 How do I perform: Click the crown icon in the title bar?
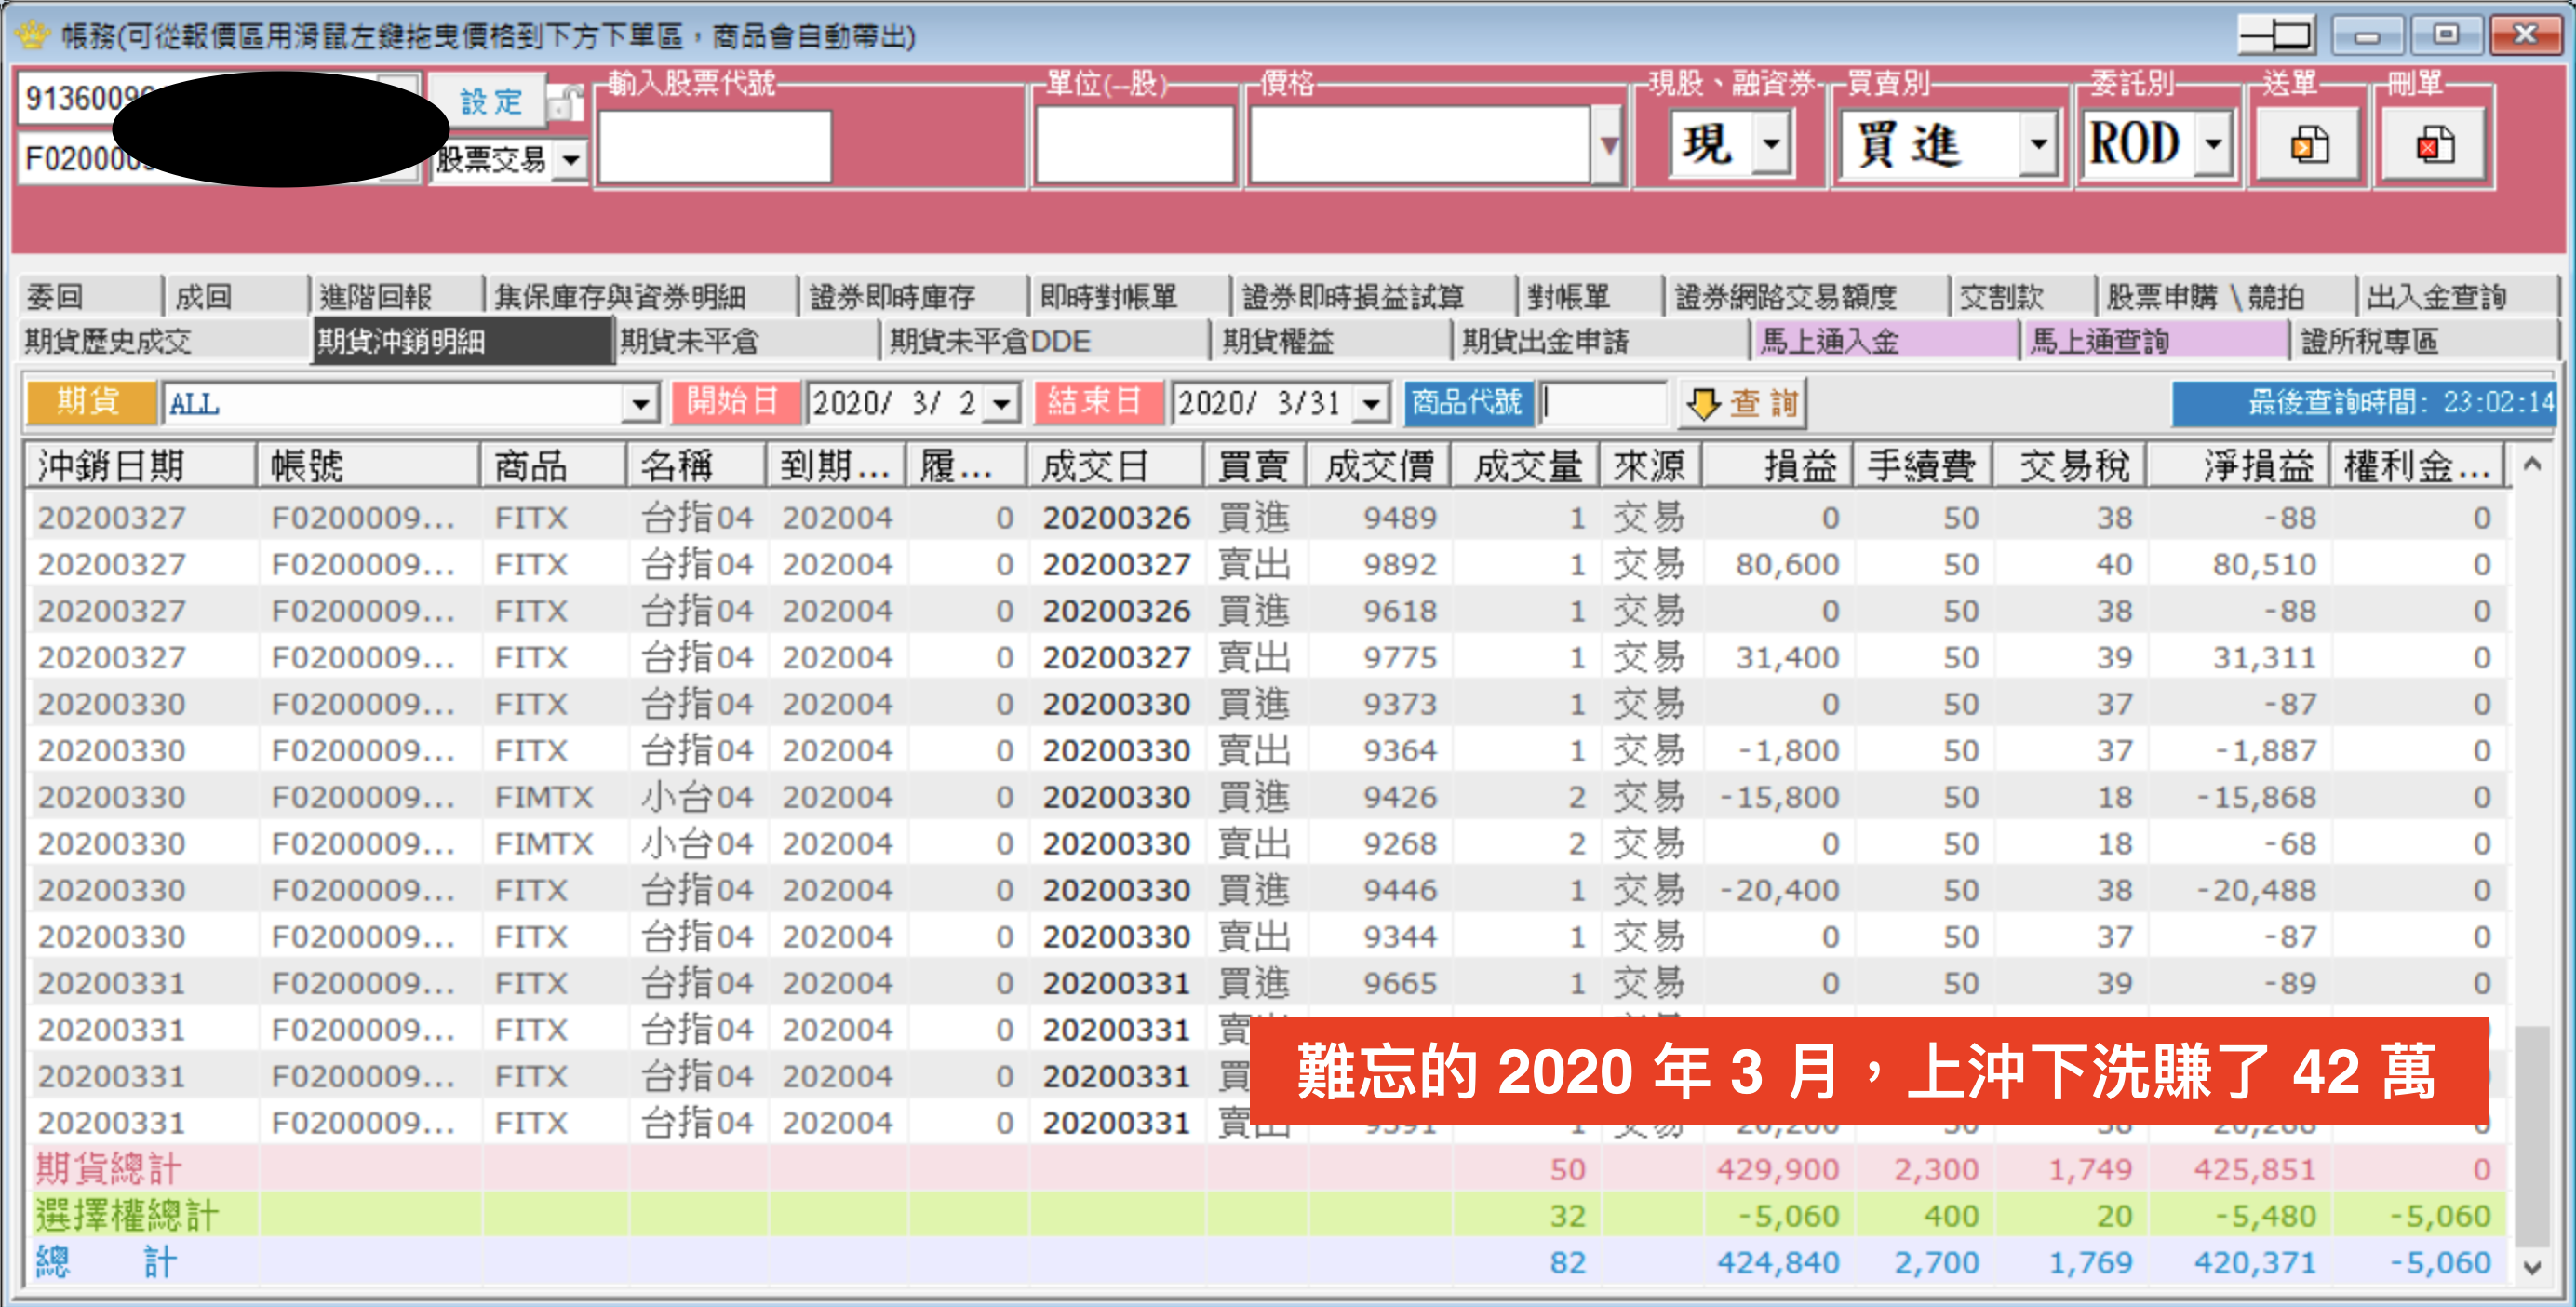[30, 35]
